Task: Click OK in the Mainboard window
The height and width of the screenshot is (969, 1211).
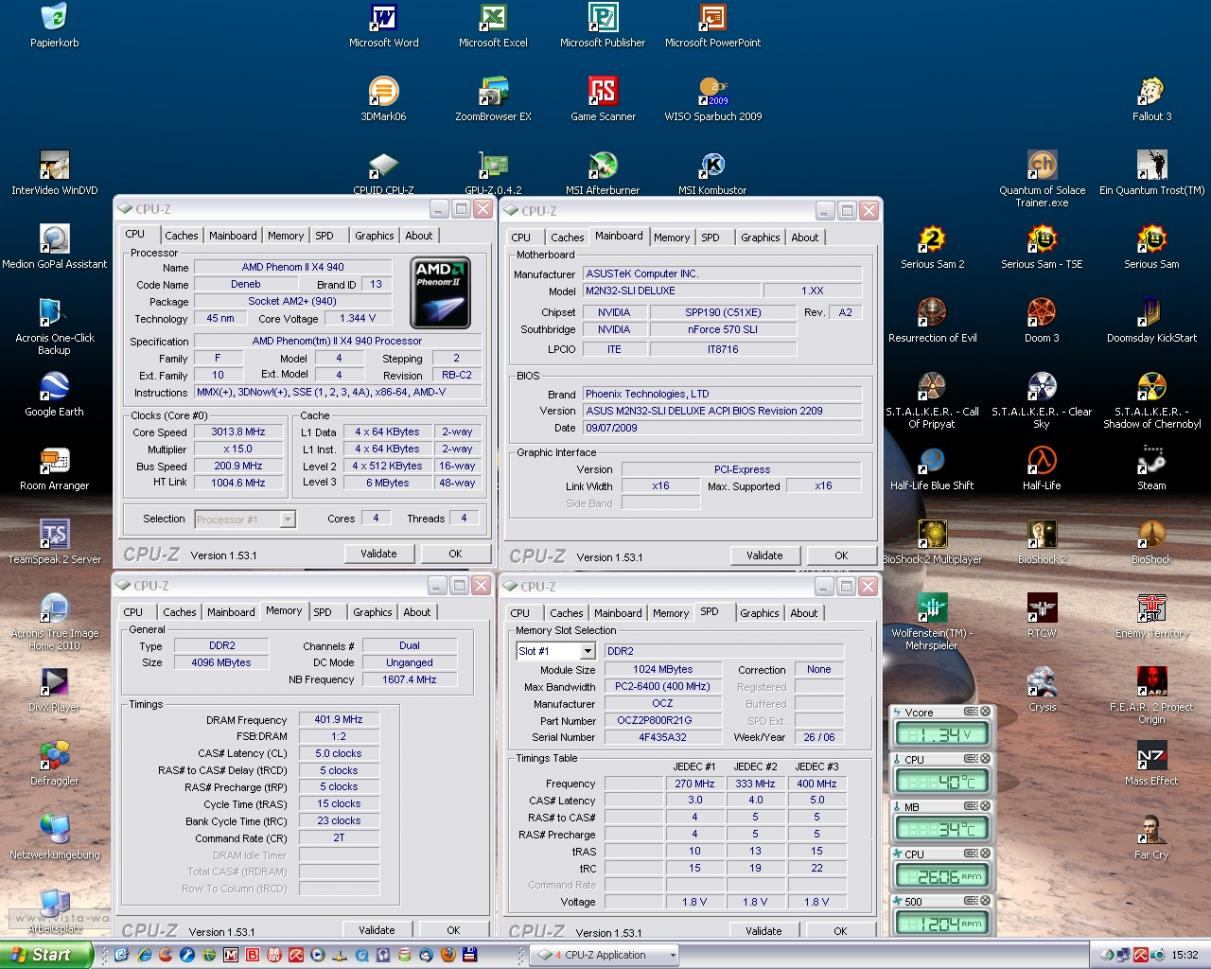Action: point(841,556)
